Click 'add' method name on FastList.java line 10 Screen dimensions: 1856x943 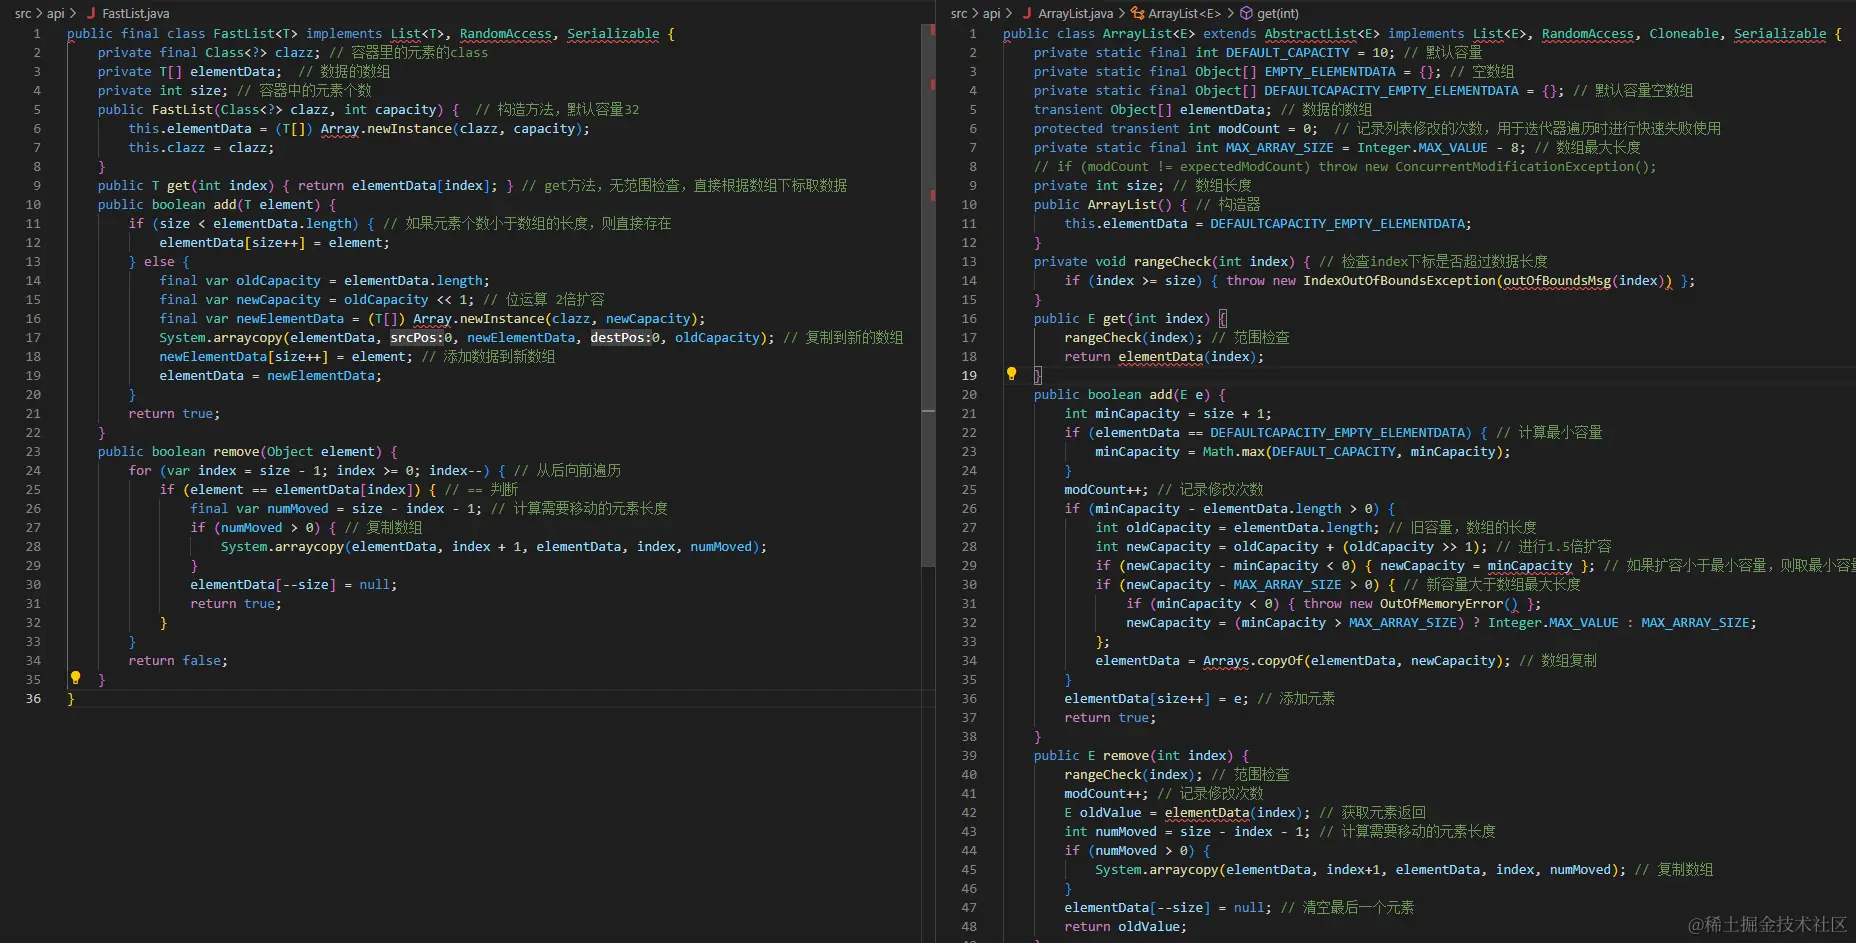pyautogui.click(x=225, y=205)
